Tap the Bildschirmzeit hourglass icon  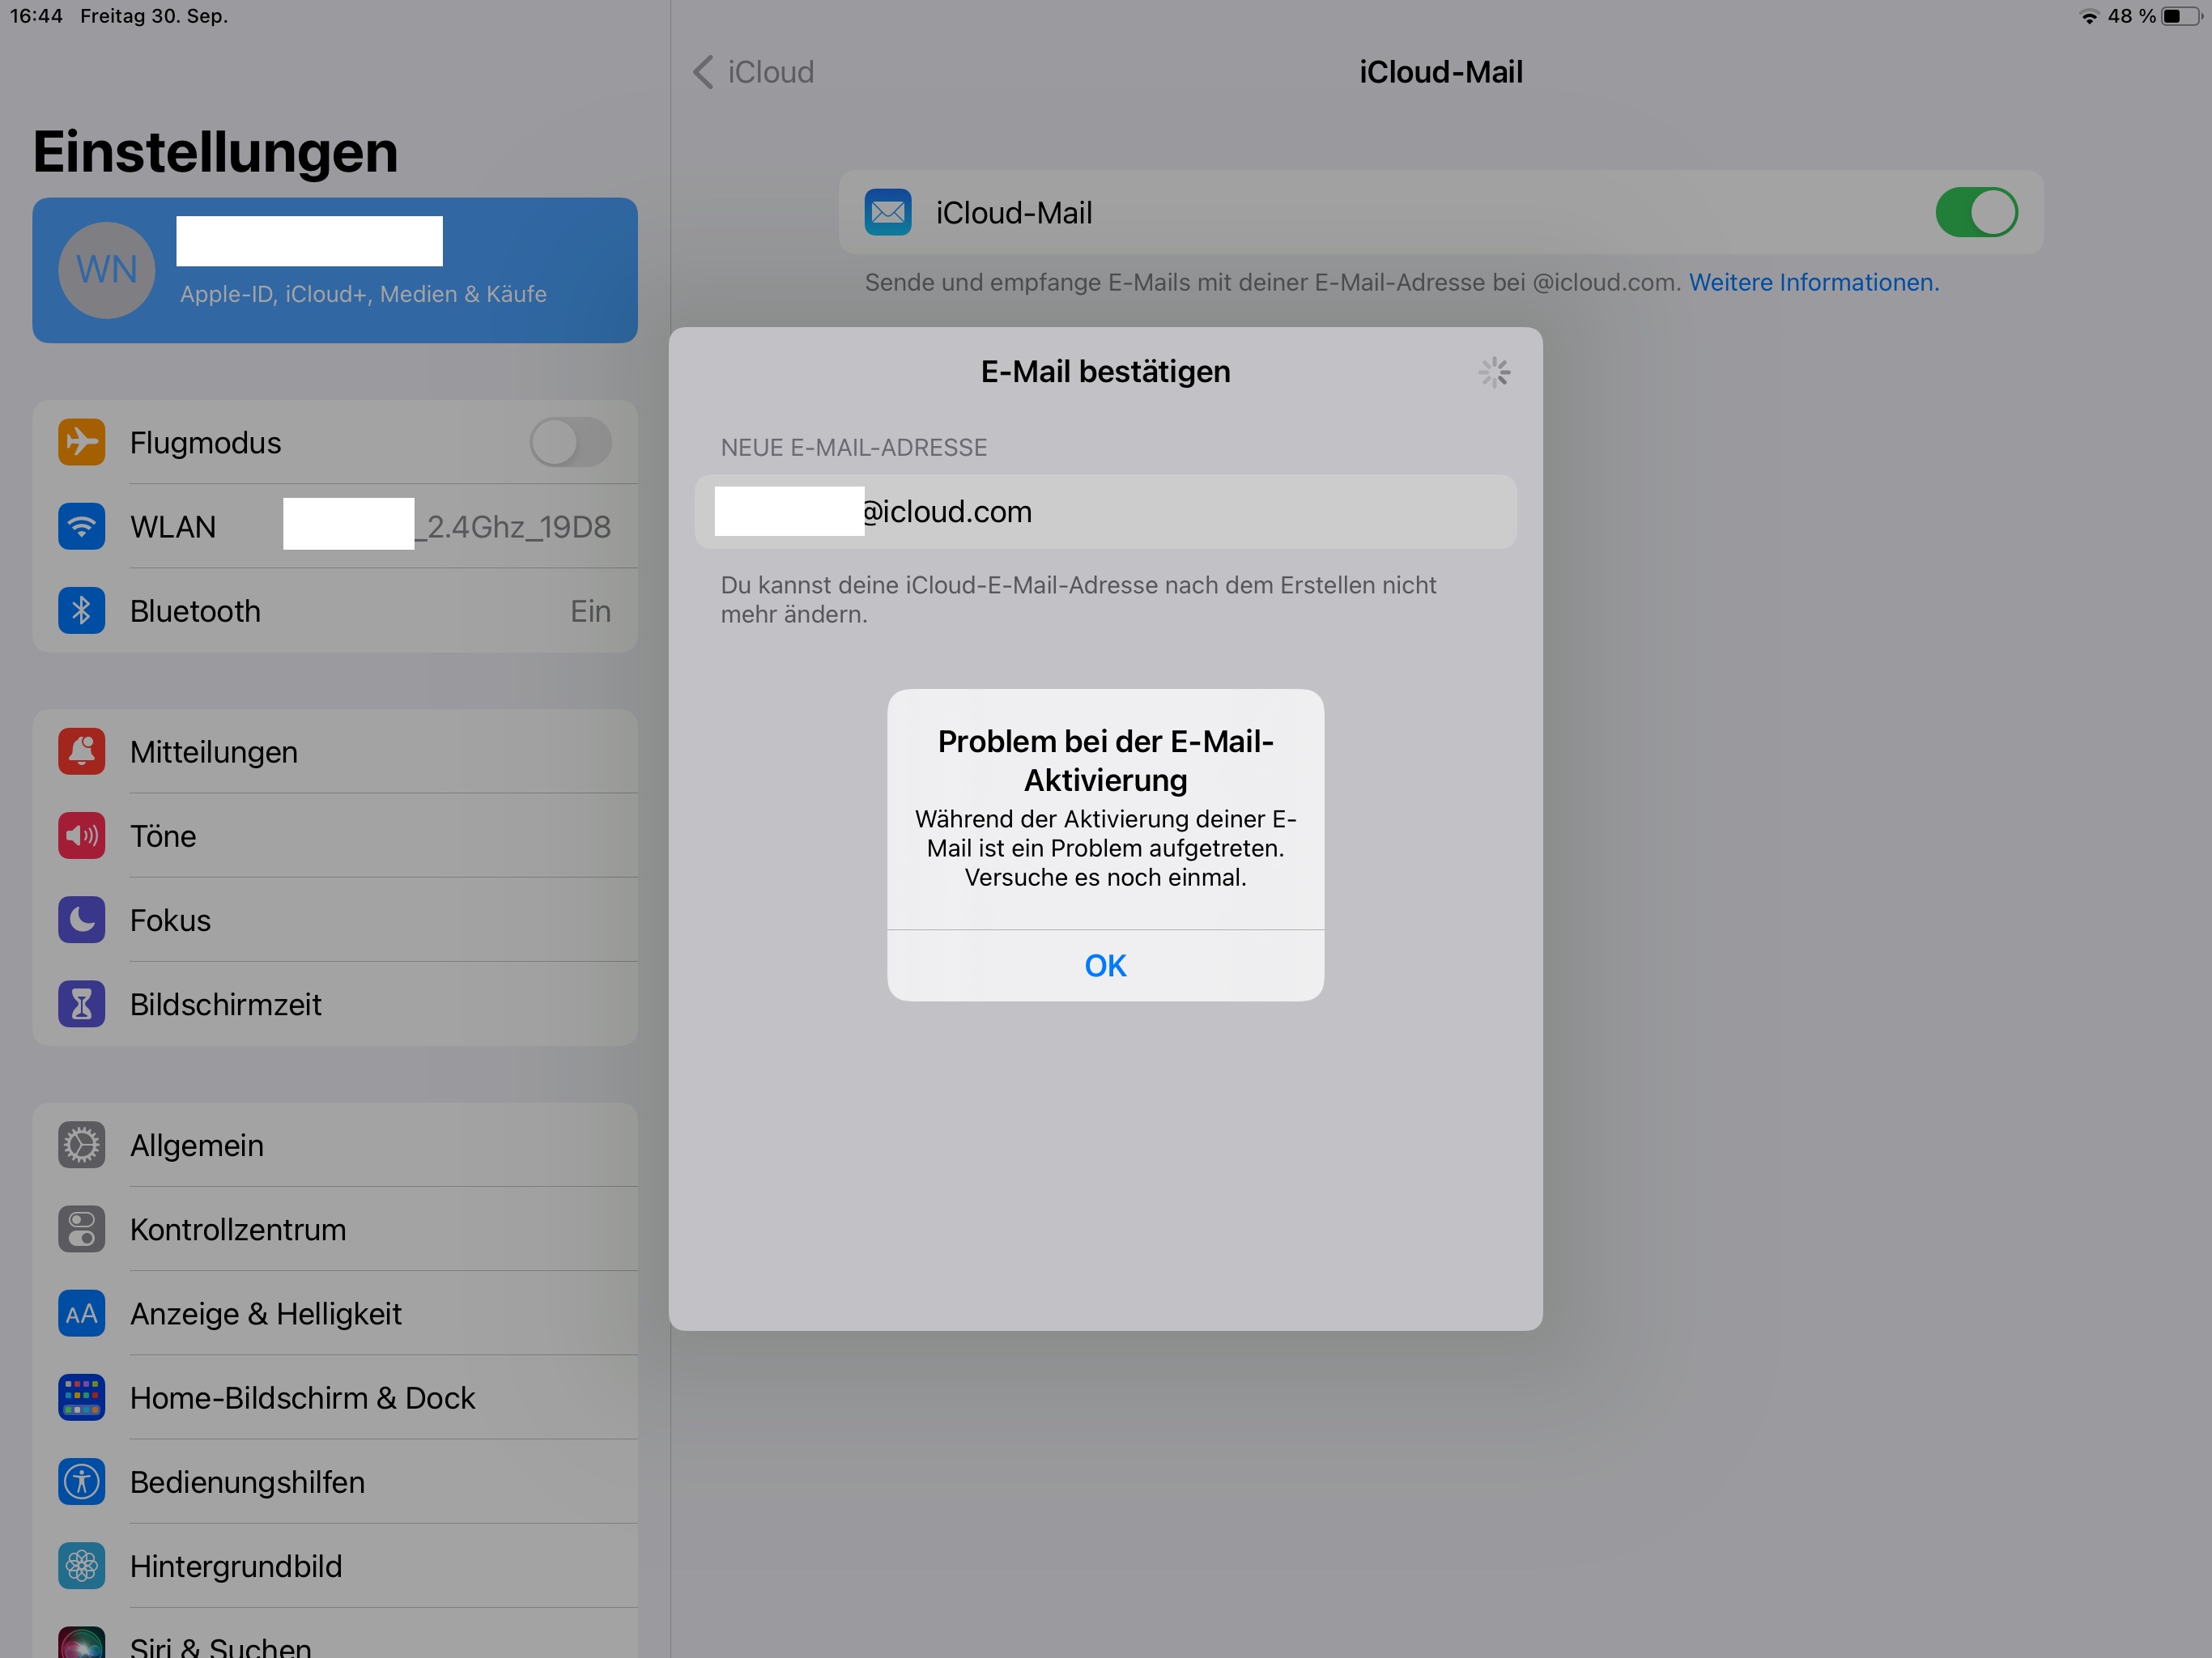coord(81,1003)
